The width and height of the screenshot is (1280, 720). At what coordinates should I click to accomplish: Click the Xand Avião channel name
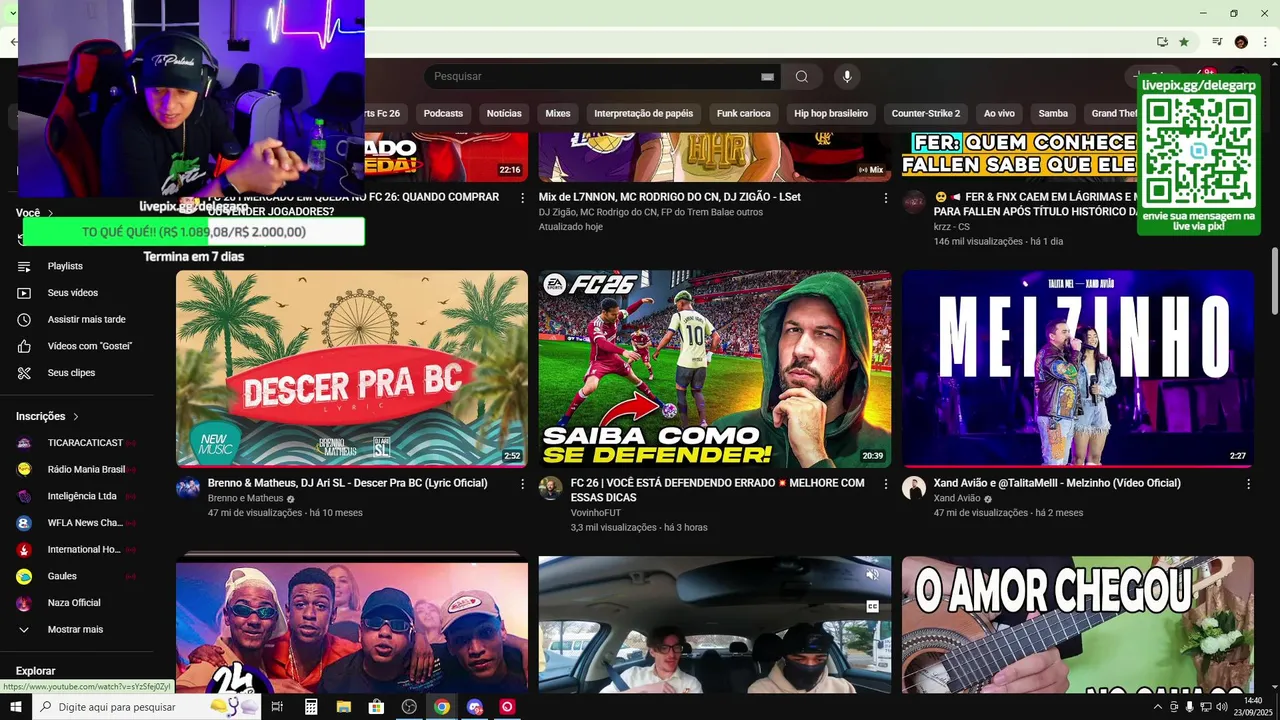click(957, 498)
